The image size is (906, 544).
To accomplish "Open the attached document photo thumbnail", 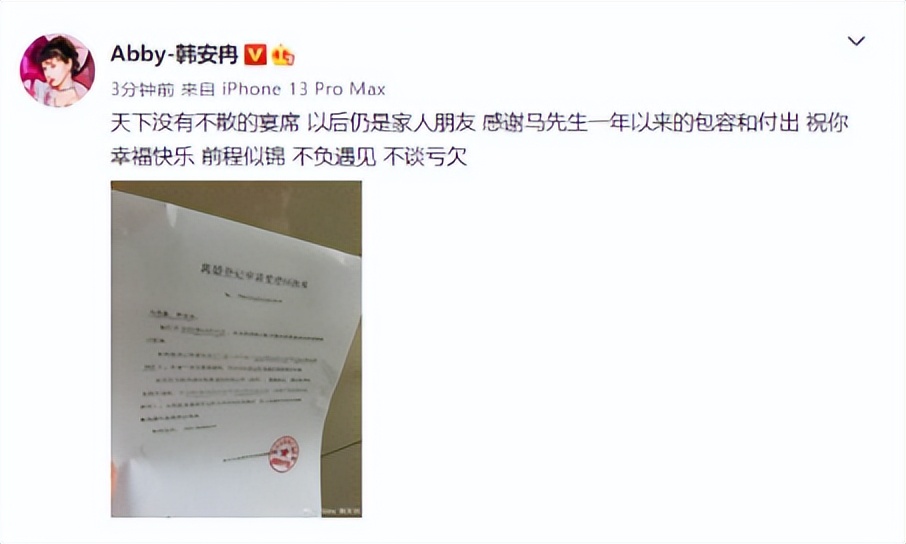I will 236,349.
